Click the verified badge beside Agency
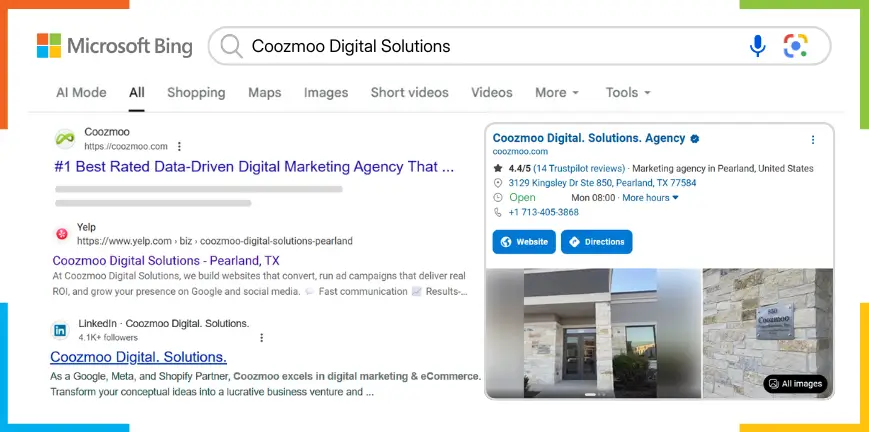Viewport: 869px width, 432px height. pos(694,139)
